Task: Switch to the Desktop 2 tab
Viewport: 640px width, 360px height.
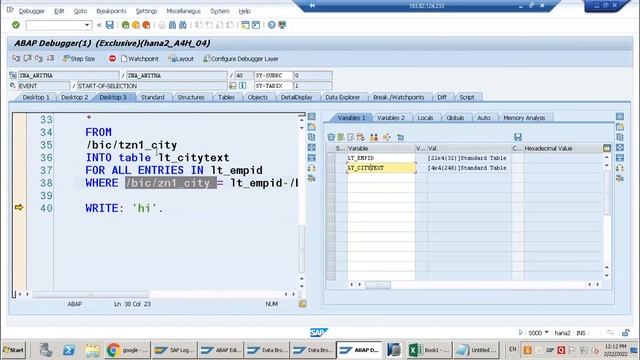Action: tap(74, 97)
